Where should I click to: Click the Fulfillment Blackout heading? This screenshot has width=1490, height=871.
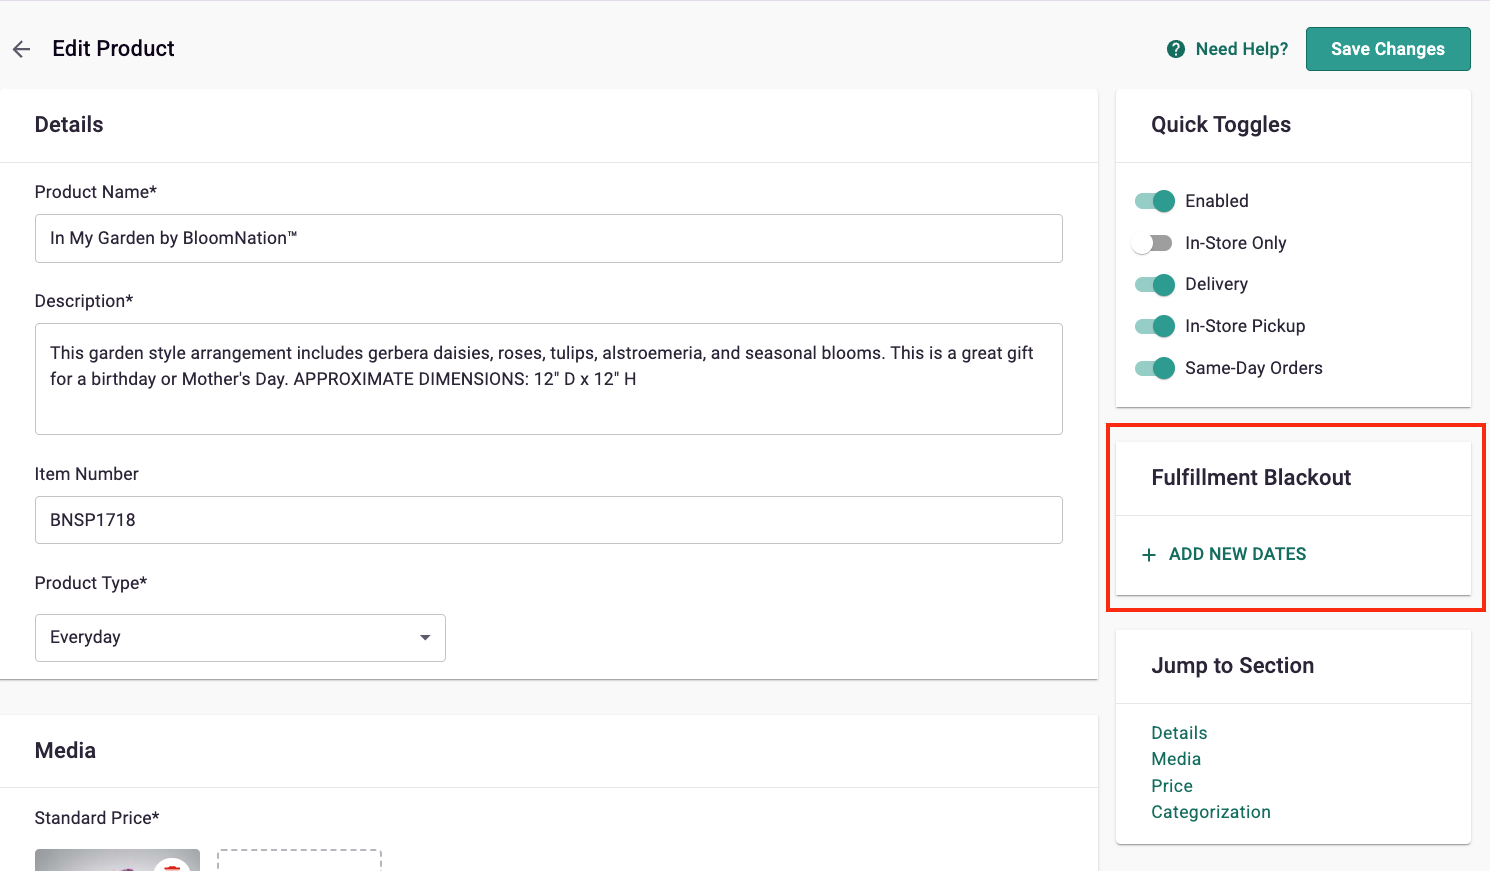coord(1251,478)
